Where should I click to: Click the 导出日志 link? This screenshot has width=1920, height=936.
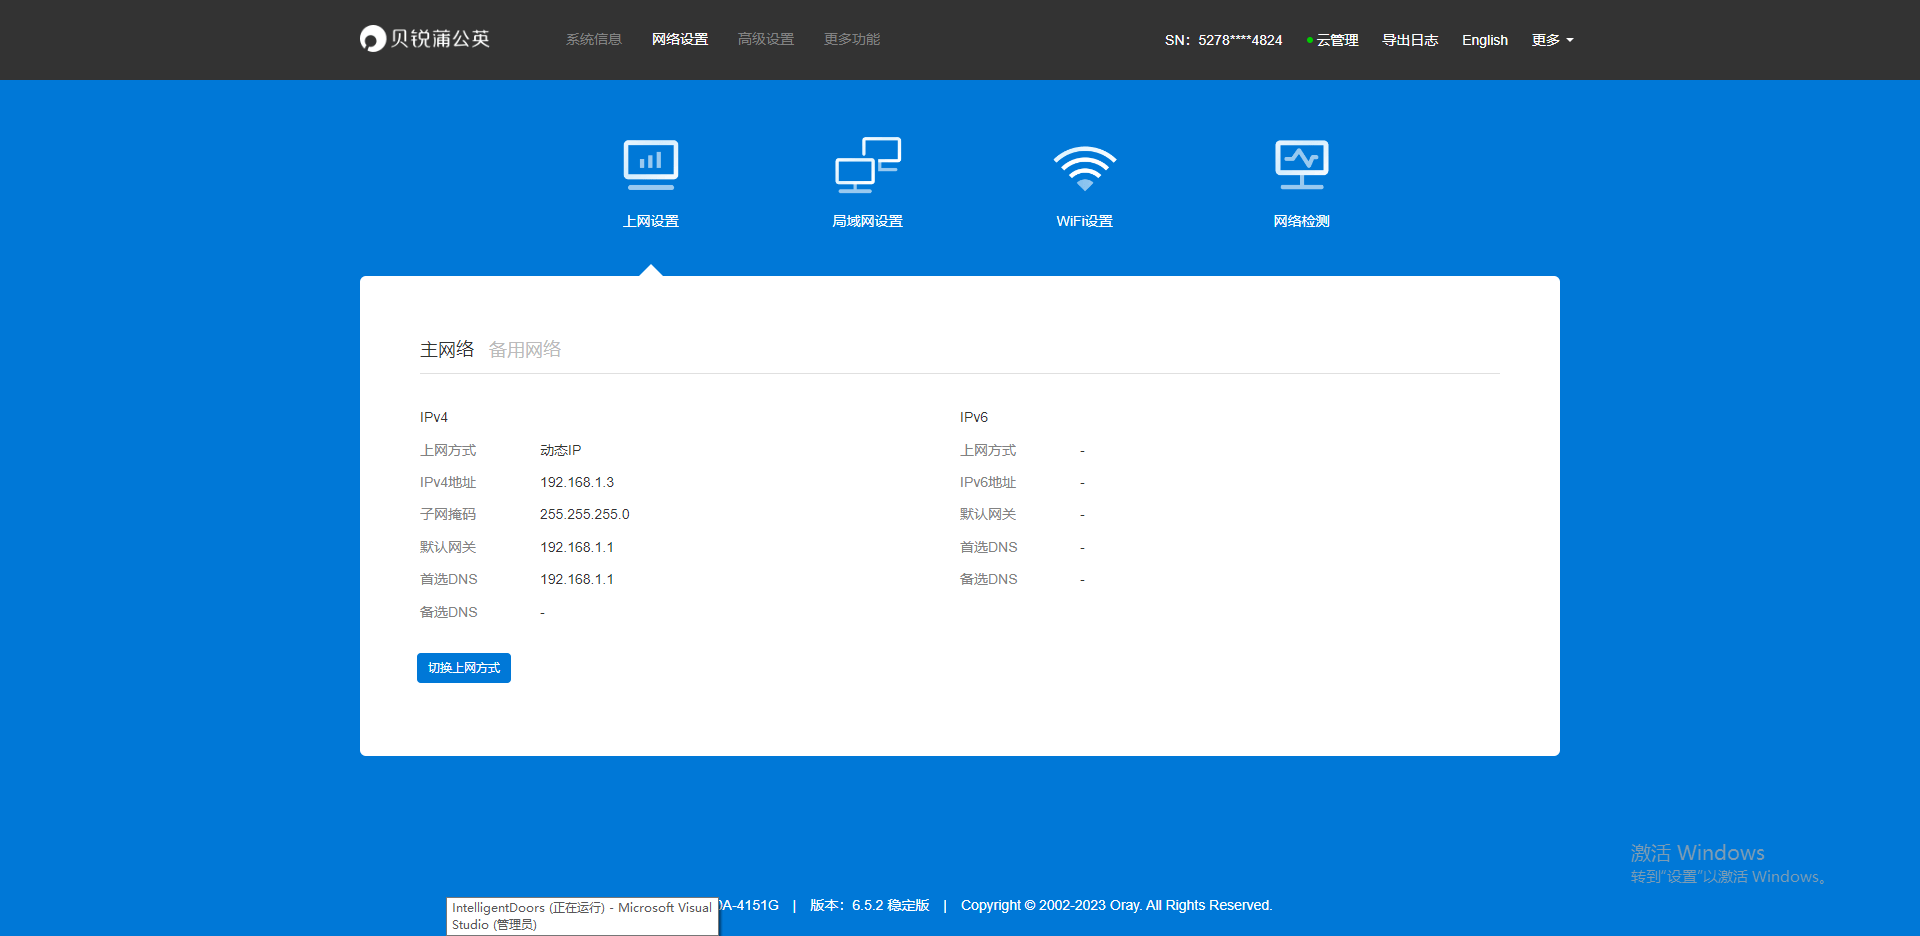[1410, 40]
